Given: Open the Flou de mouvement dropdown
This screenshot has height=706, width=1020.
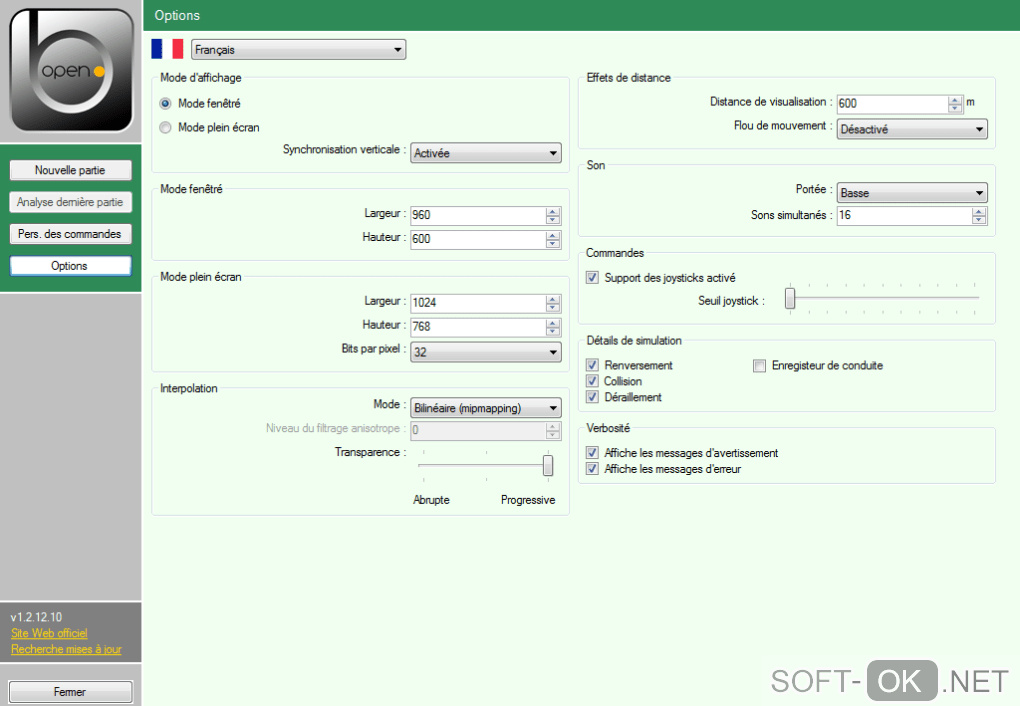Looking at the screenshot, I should (x=911, y=129).
